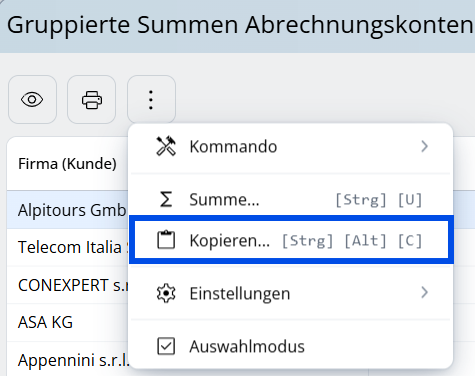
Task: Open the three-dot more options menu
Action: tap(151, 99)
